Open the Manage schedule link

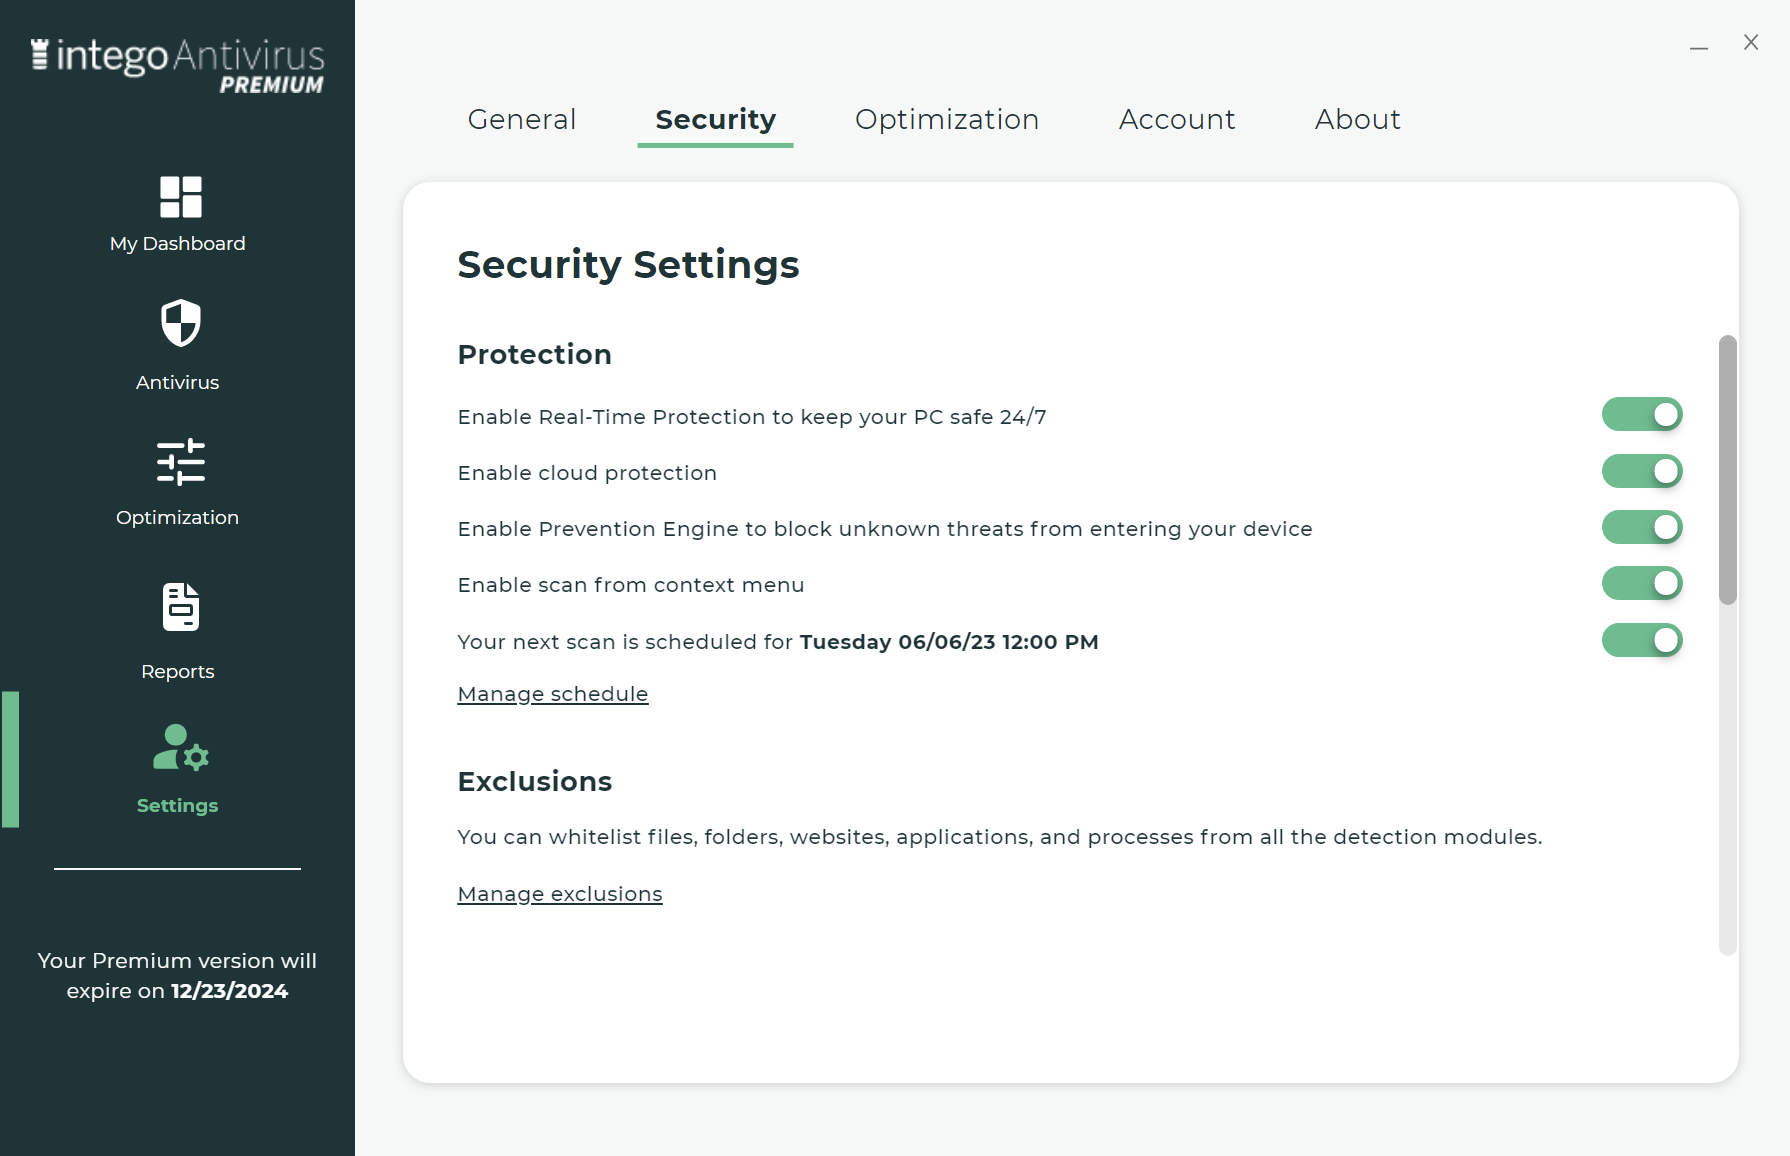(553, 694)
